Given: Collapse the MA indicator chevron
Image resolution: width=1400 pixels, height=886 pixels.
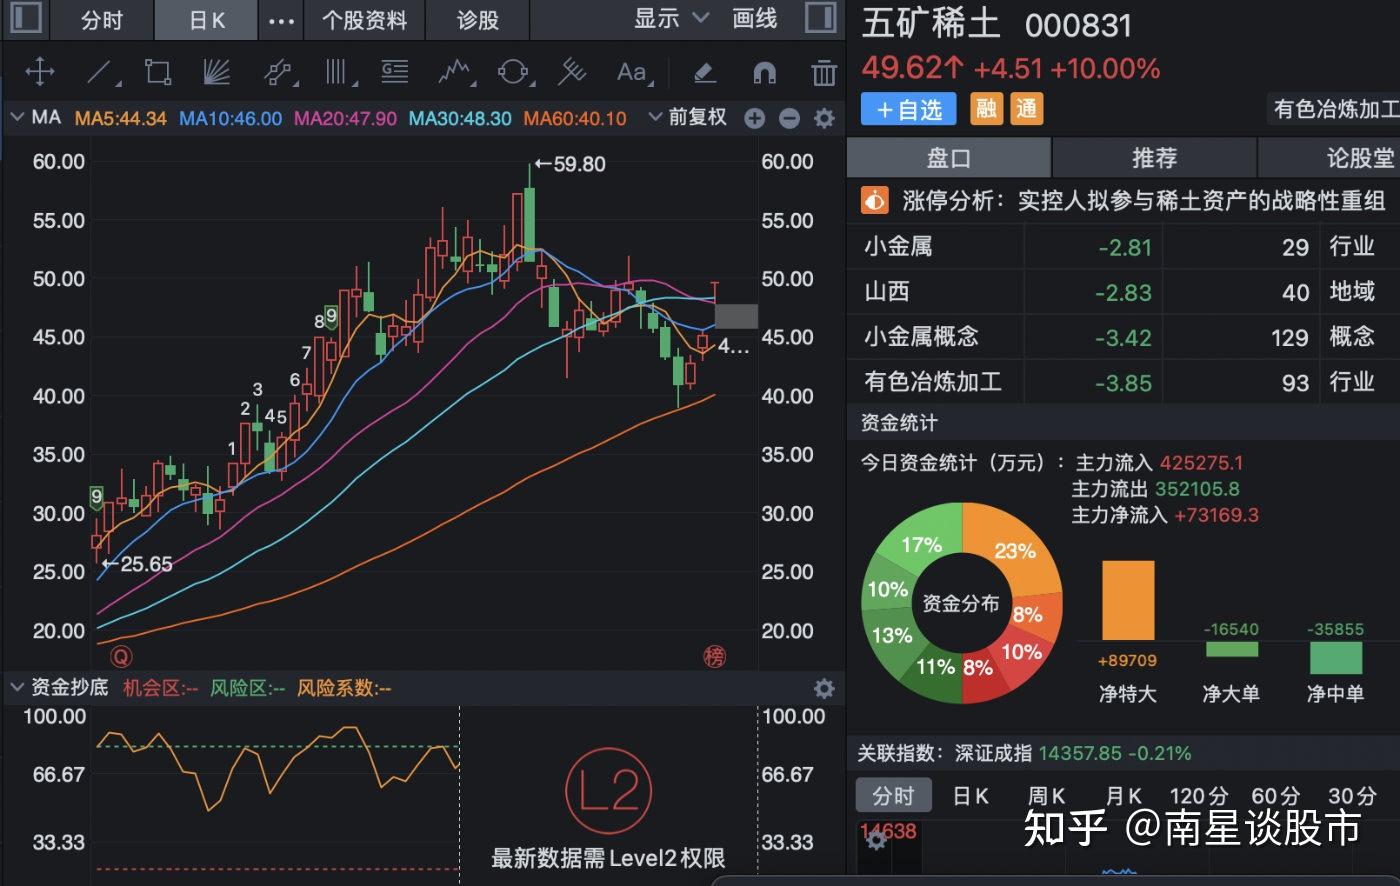Looking at the screenshot, I should tap(17, 118).
